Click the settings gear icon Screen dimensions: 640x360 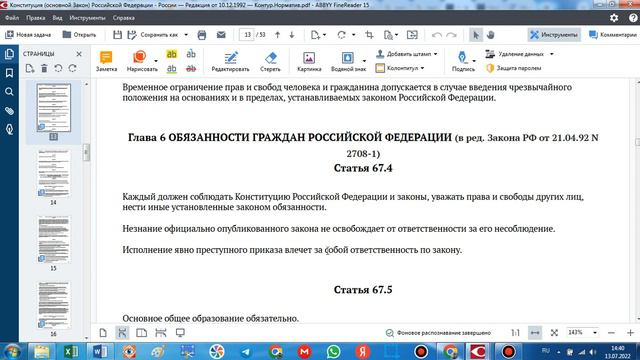(x=614, y=18)
